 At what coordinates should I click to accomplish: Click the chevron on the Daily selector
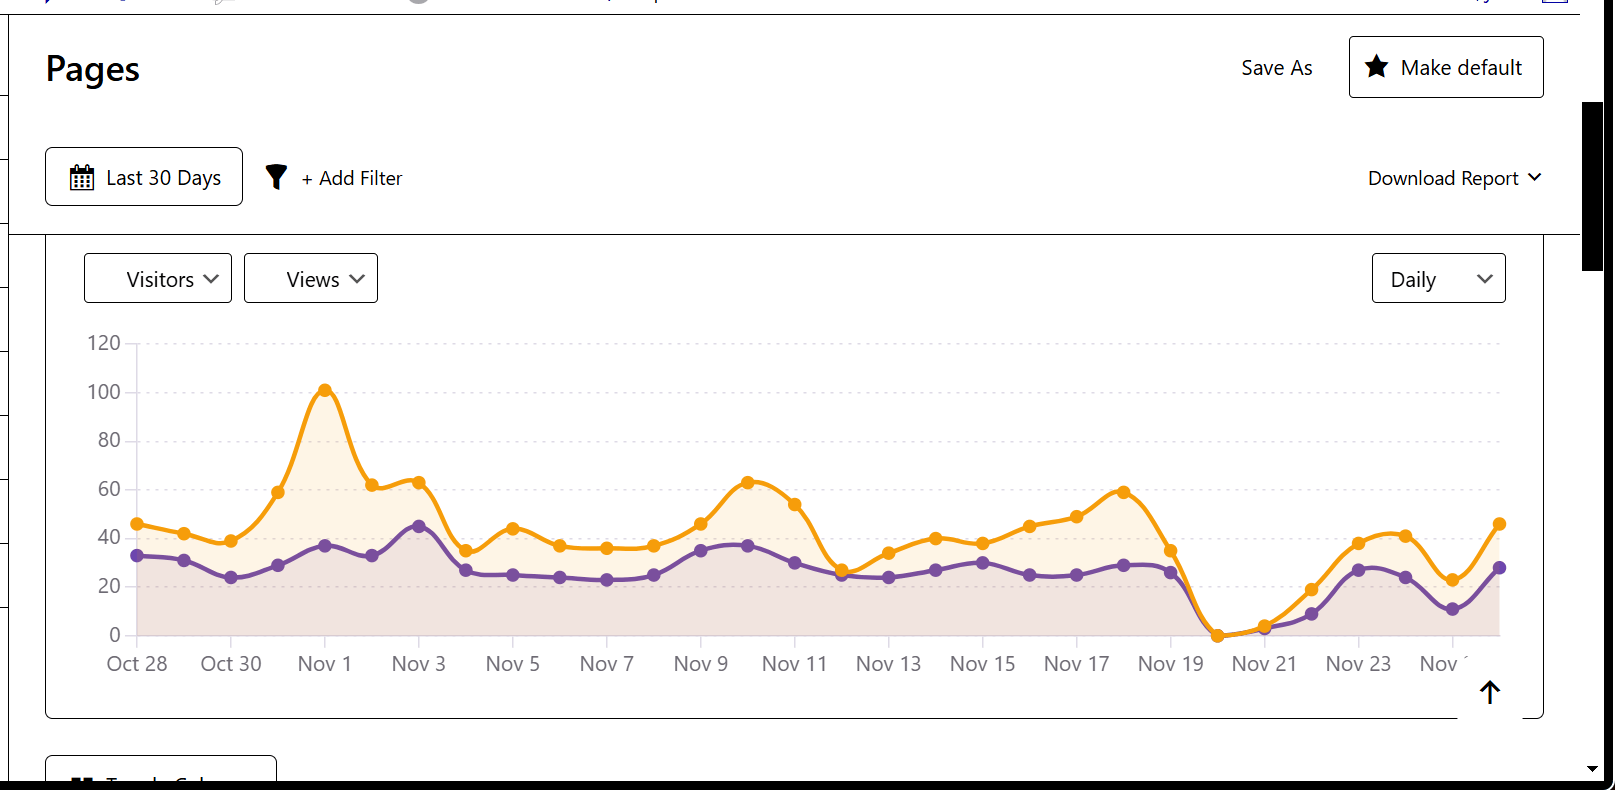click(1486, 279)
